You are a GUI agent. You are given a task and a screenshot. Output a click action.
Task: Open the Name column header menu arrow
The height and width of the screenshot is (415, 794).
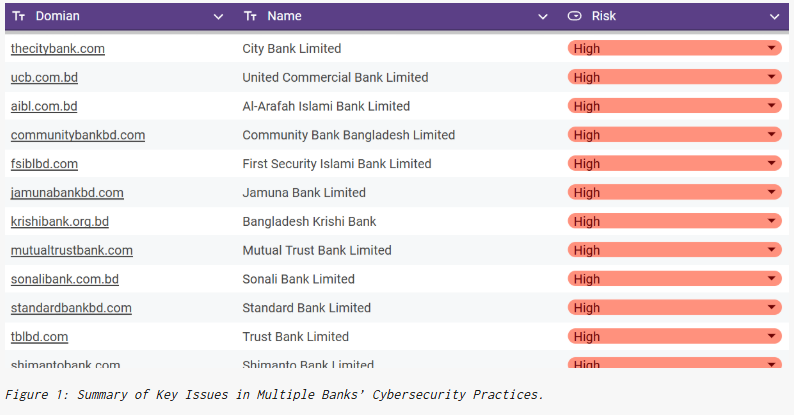coord(543,17)
